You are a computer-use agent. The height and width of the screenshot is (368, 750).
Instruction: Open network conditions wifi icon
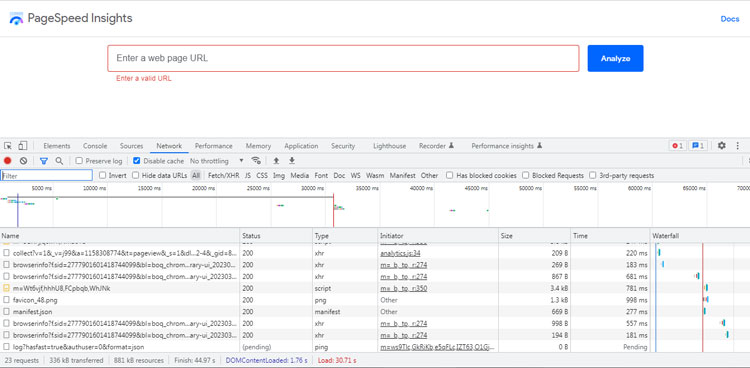(x=256, y=161)
